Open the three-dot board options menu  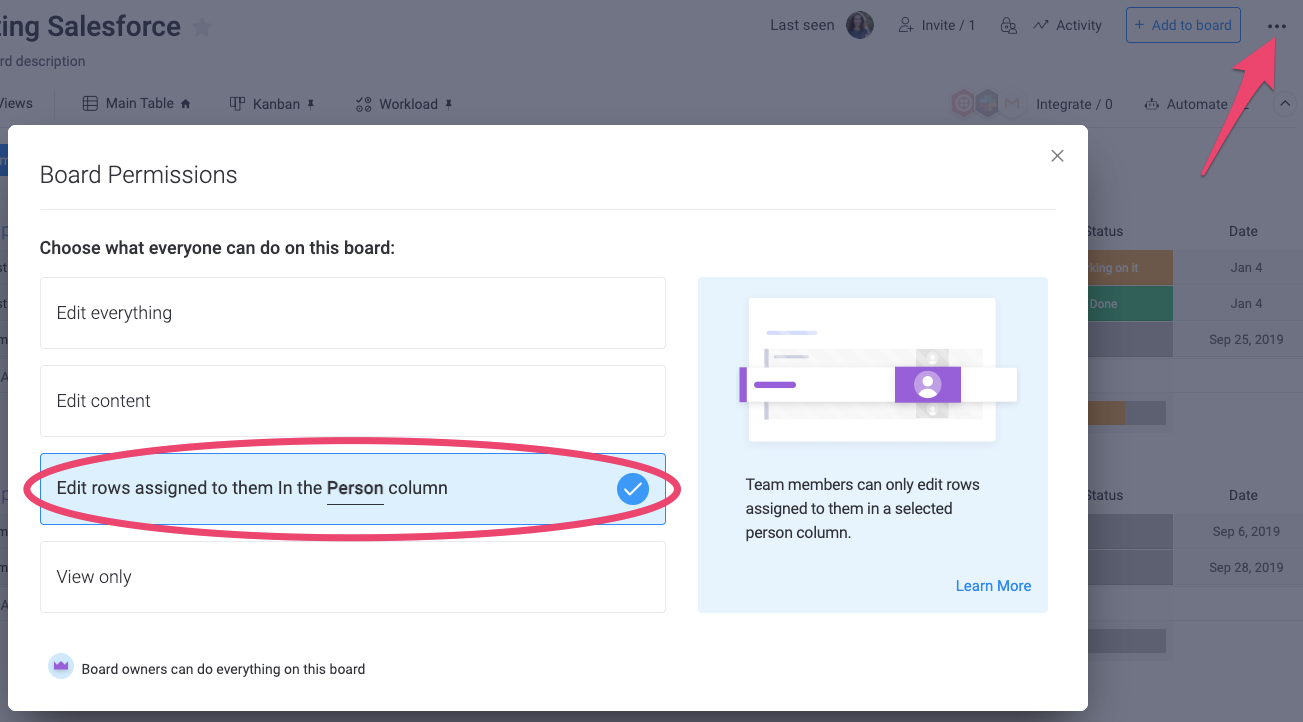pyautogui.click(x=1276, y=27)
